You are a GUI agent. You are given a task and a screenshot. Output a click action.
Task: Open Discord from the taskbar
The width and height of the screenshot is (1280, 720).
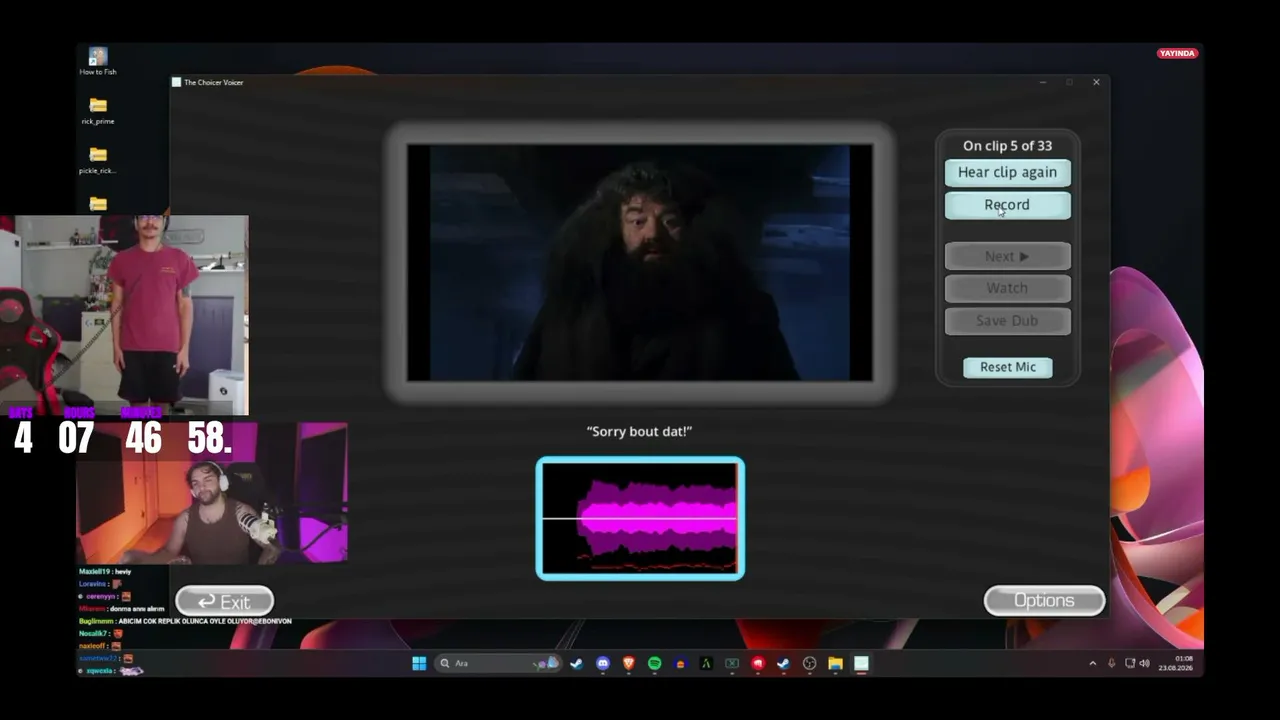point(603,663)
